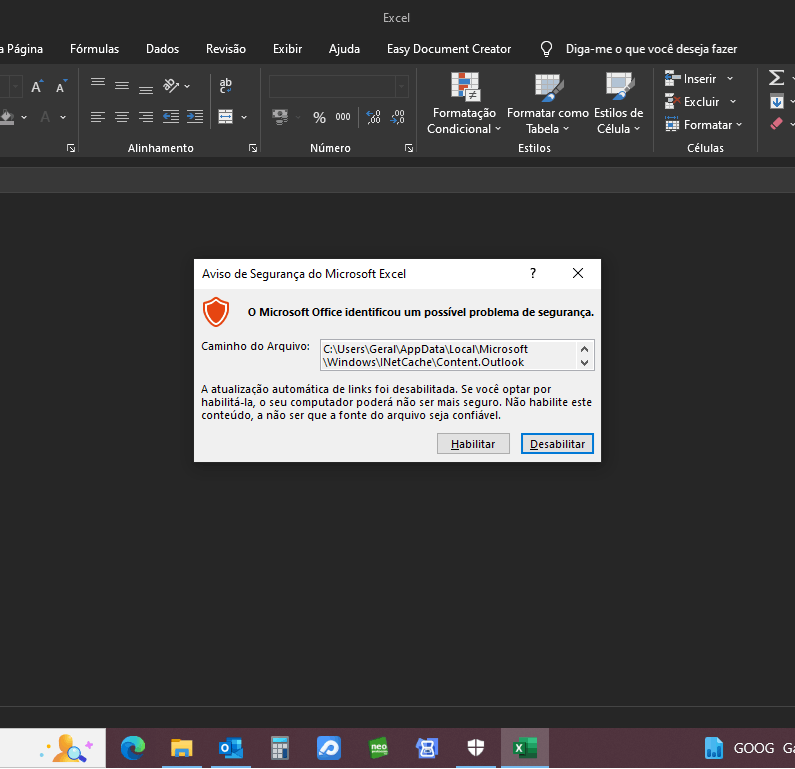Click the increase decimal places icon
795x769 pixels.
pos(374,118)
